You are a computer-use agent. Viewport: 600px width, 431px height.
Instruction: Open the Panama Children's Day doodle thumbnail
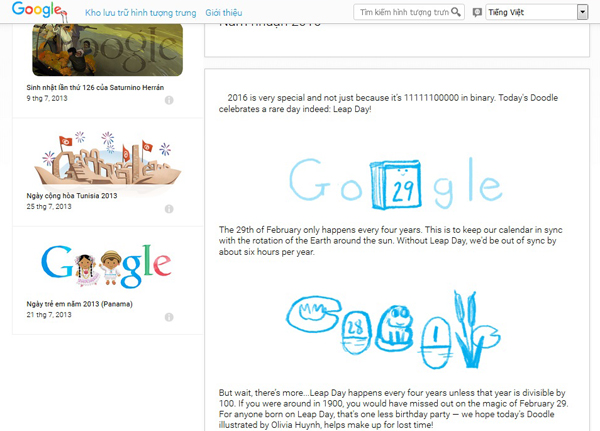coord(106,266)
